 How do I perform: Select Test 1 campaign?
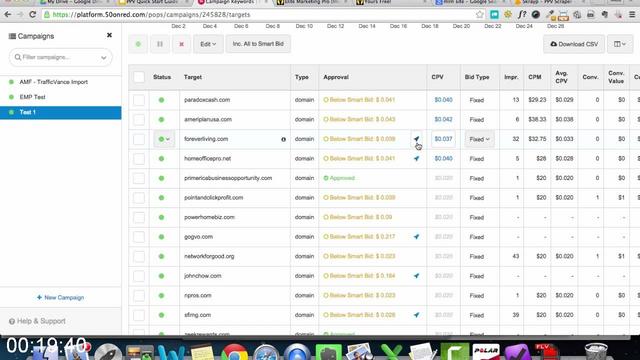point(60,112)
